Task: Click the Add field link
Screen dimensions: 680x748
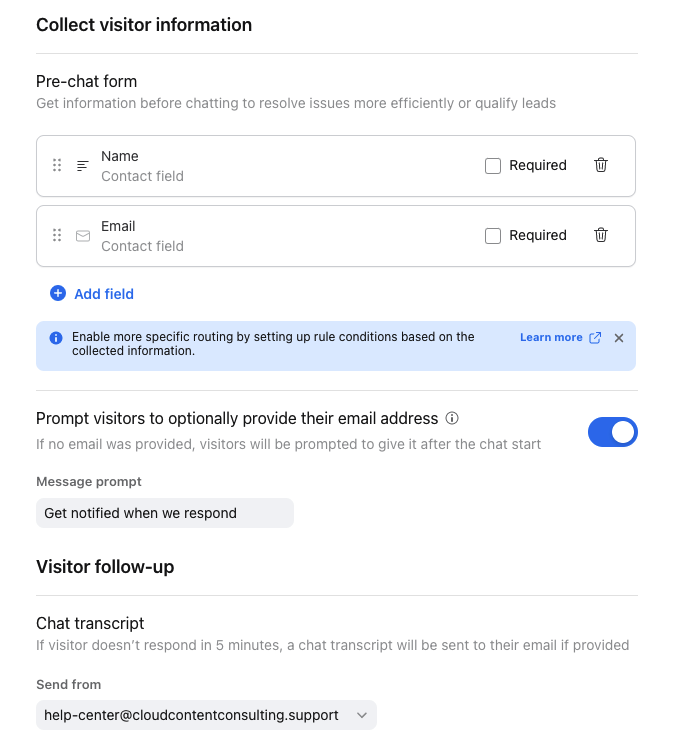Action: click(104, 294)
